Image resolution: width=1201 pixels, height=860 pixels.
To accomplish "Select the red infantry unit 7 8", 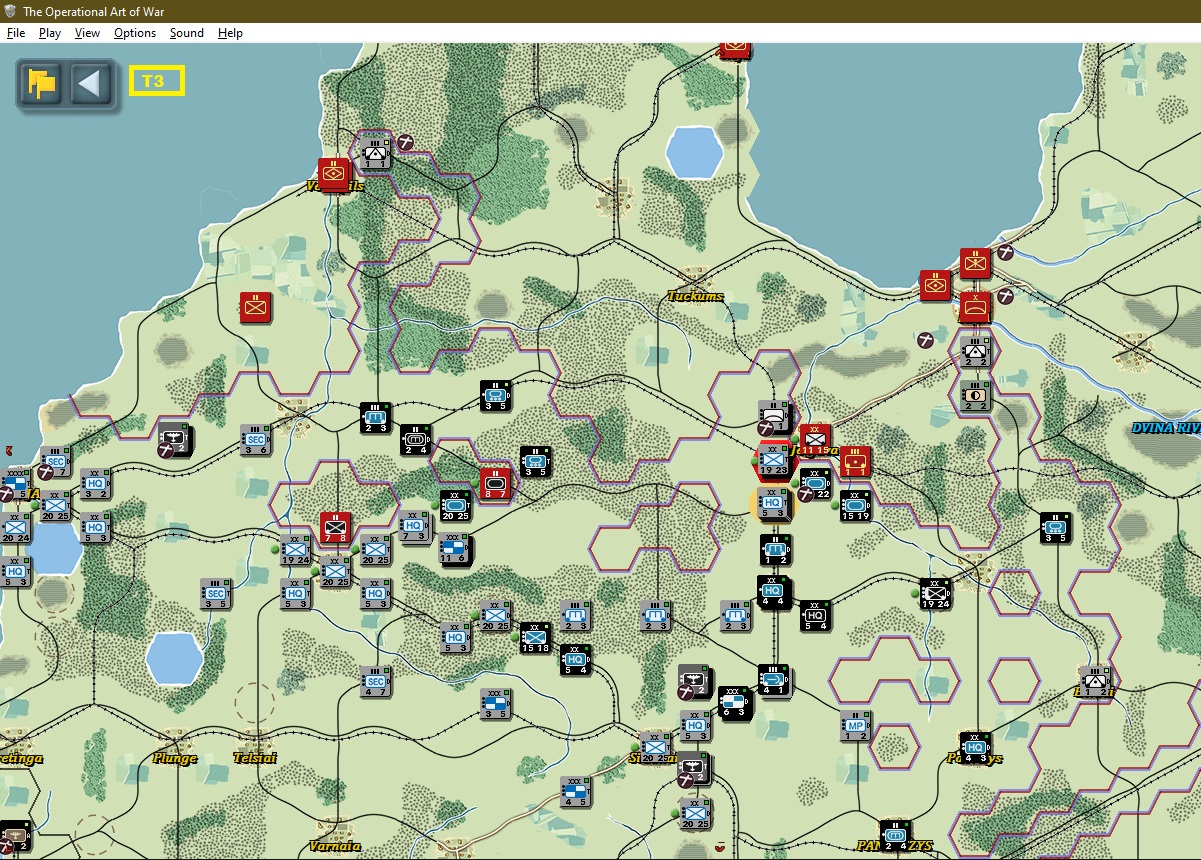I will pos(335,528).
